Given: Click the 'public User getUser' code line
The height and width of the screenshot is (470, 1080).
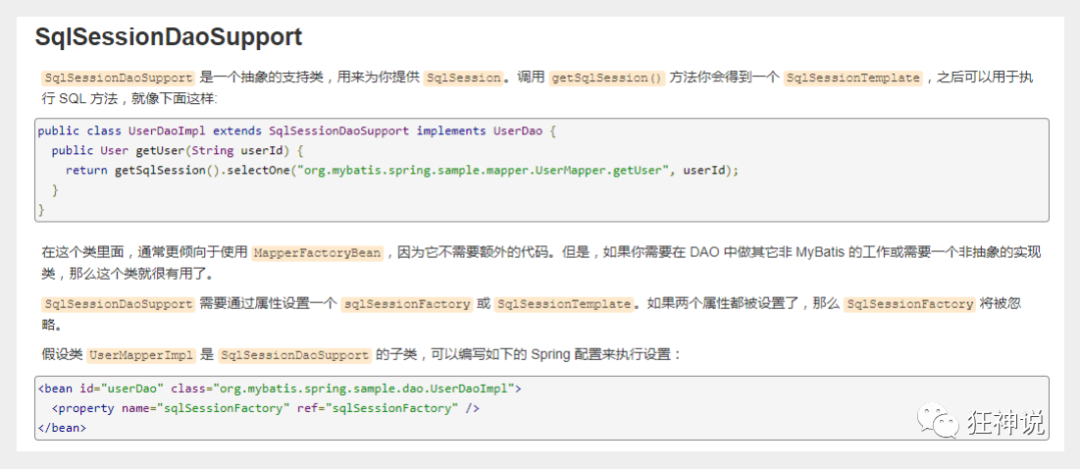Looking at the screenshot, I should (x=178, y=150).
